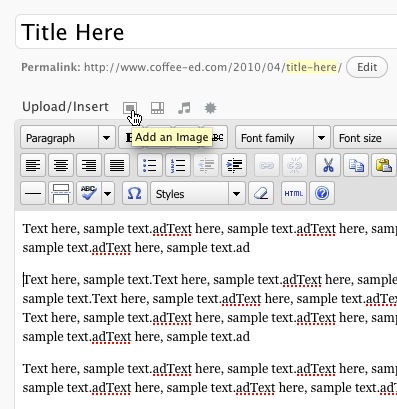Insert a bulleted list

pyautogui.click(x=150, y=165)
